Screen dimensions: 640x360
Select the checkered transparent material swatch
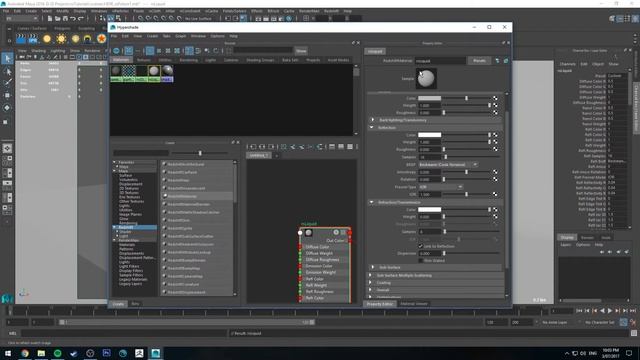(129, 73)
